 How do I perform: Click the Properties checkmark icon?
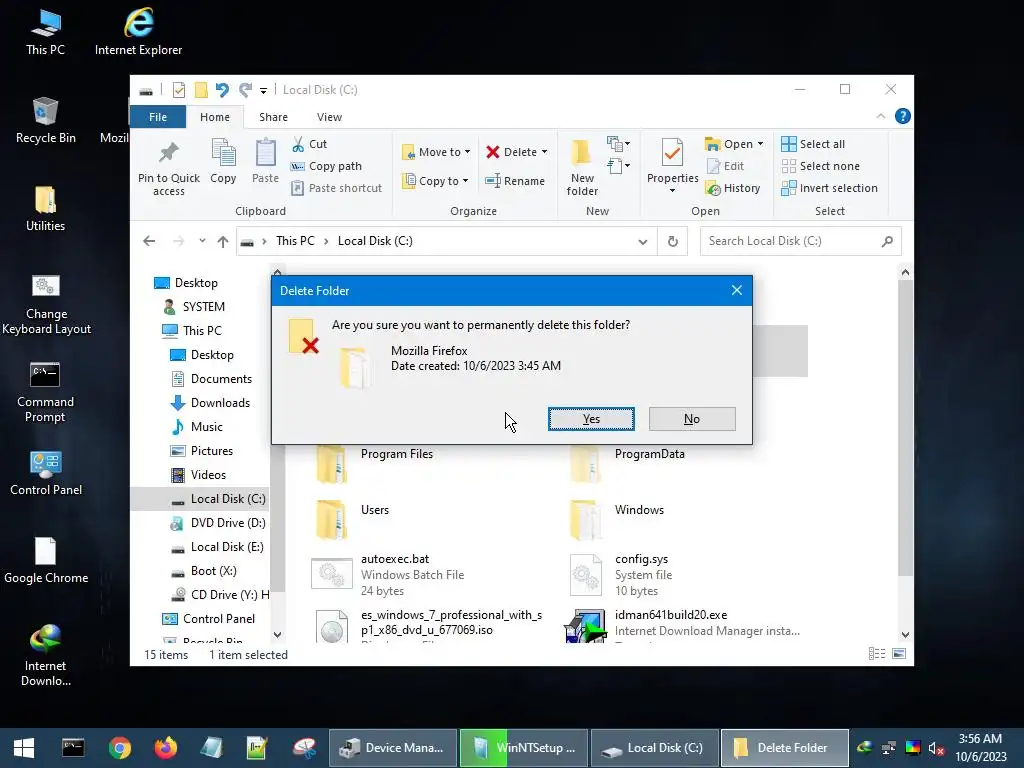tap(673, 153)
